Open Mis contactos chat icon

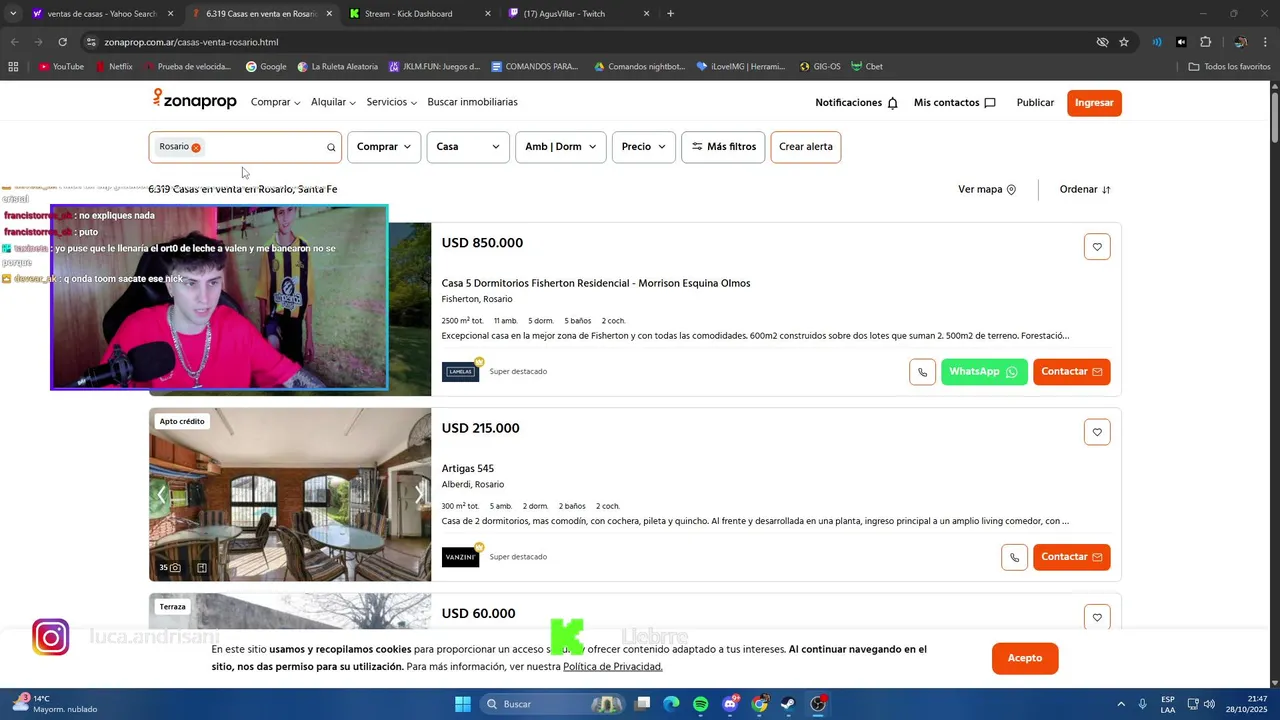click(990, 103)
